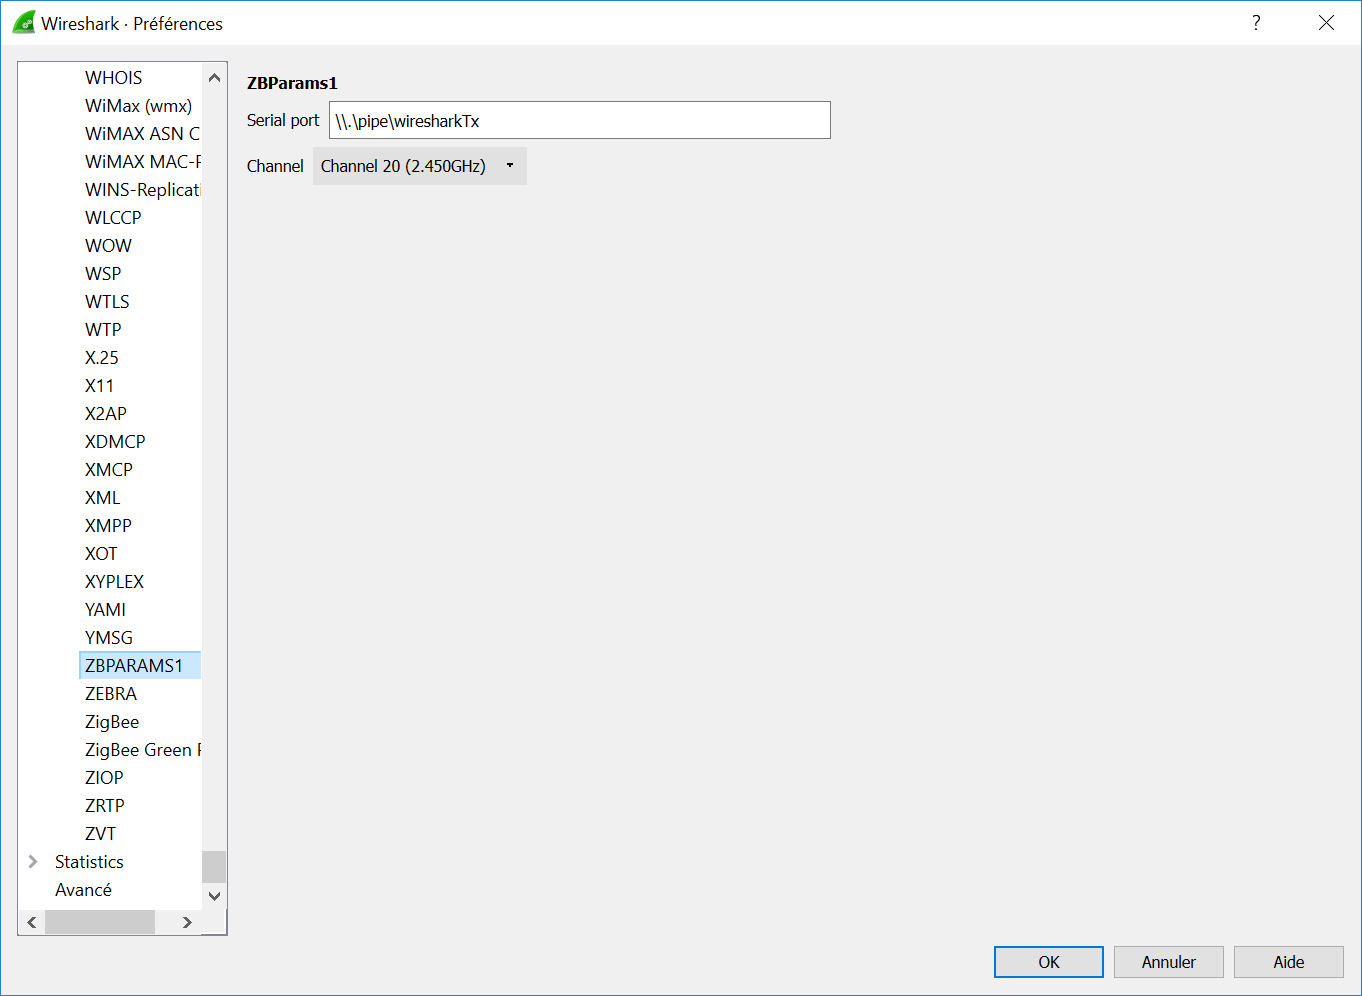Select XYPLEX protocol entry
The height and width of the screenshot is (996, 1362).
[114, 582]
